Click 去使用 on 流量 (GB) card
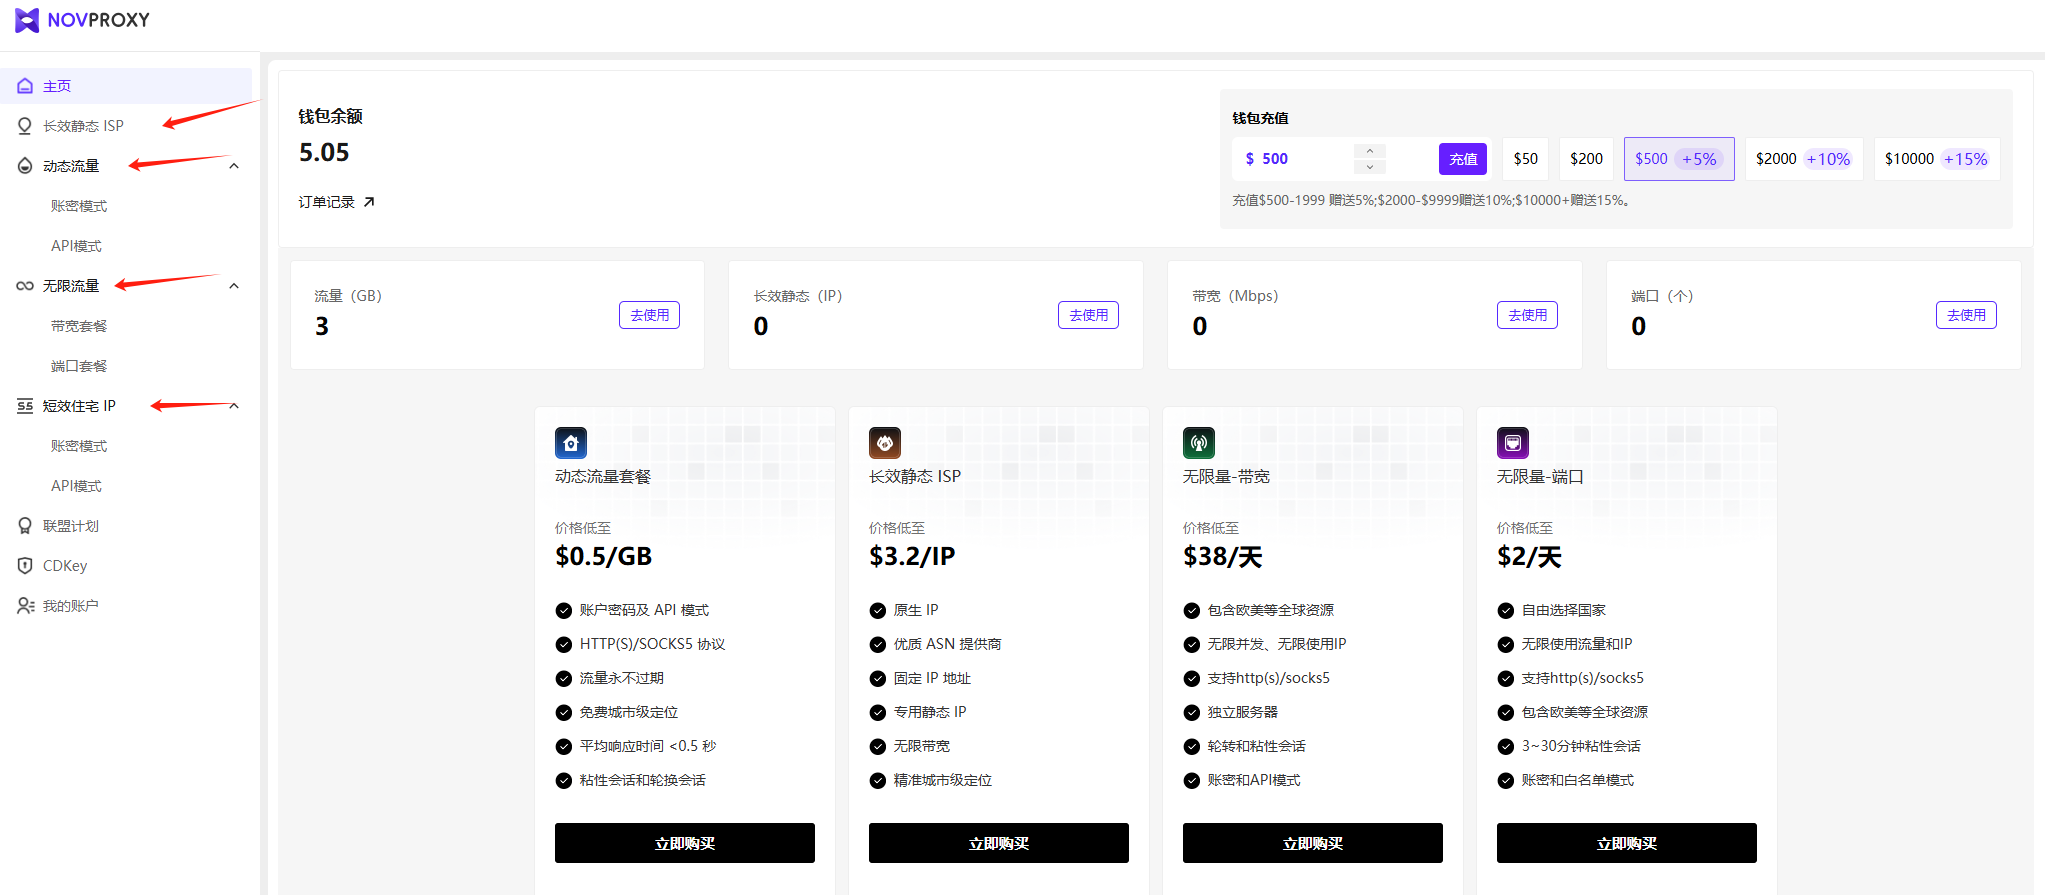Screen dimensions: 2045x895 click(649, 315)
